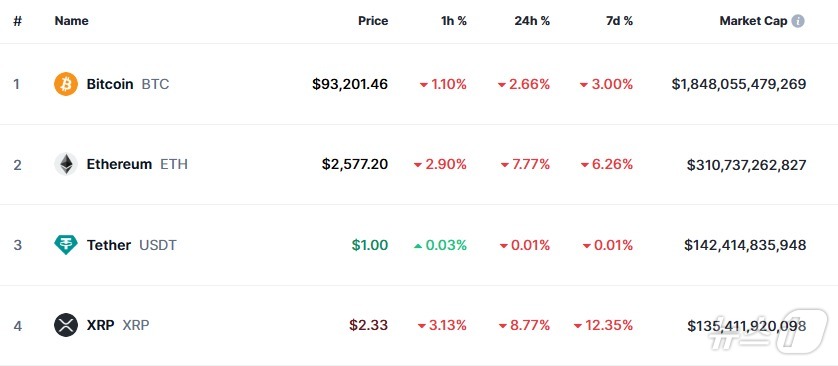Click XRP's 7d down arrow indicator
838x366 pixels.
(x=578, y=325)
